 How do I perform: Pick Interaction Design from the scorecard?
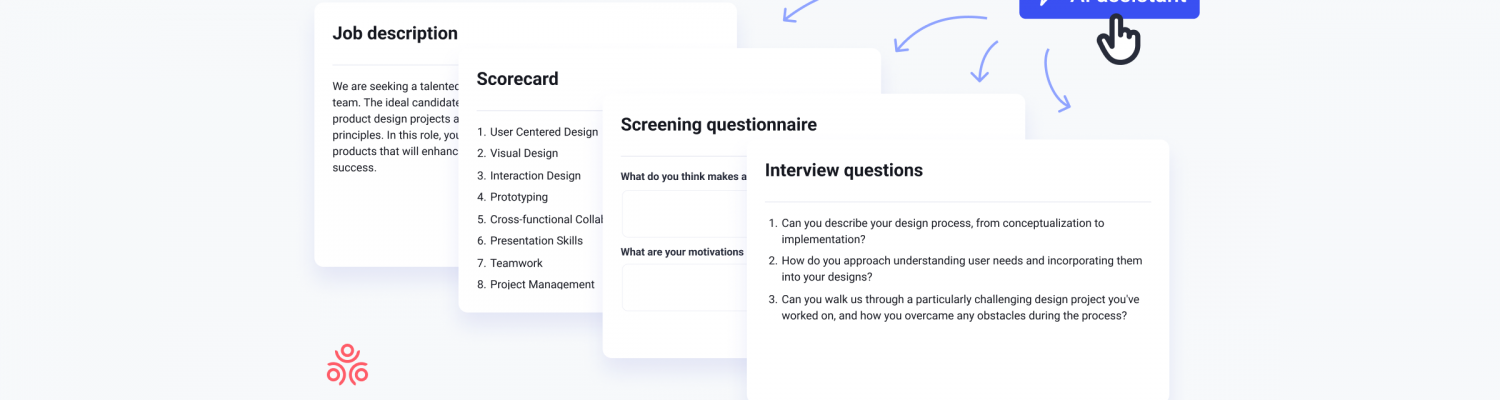coord(534,176)
